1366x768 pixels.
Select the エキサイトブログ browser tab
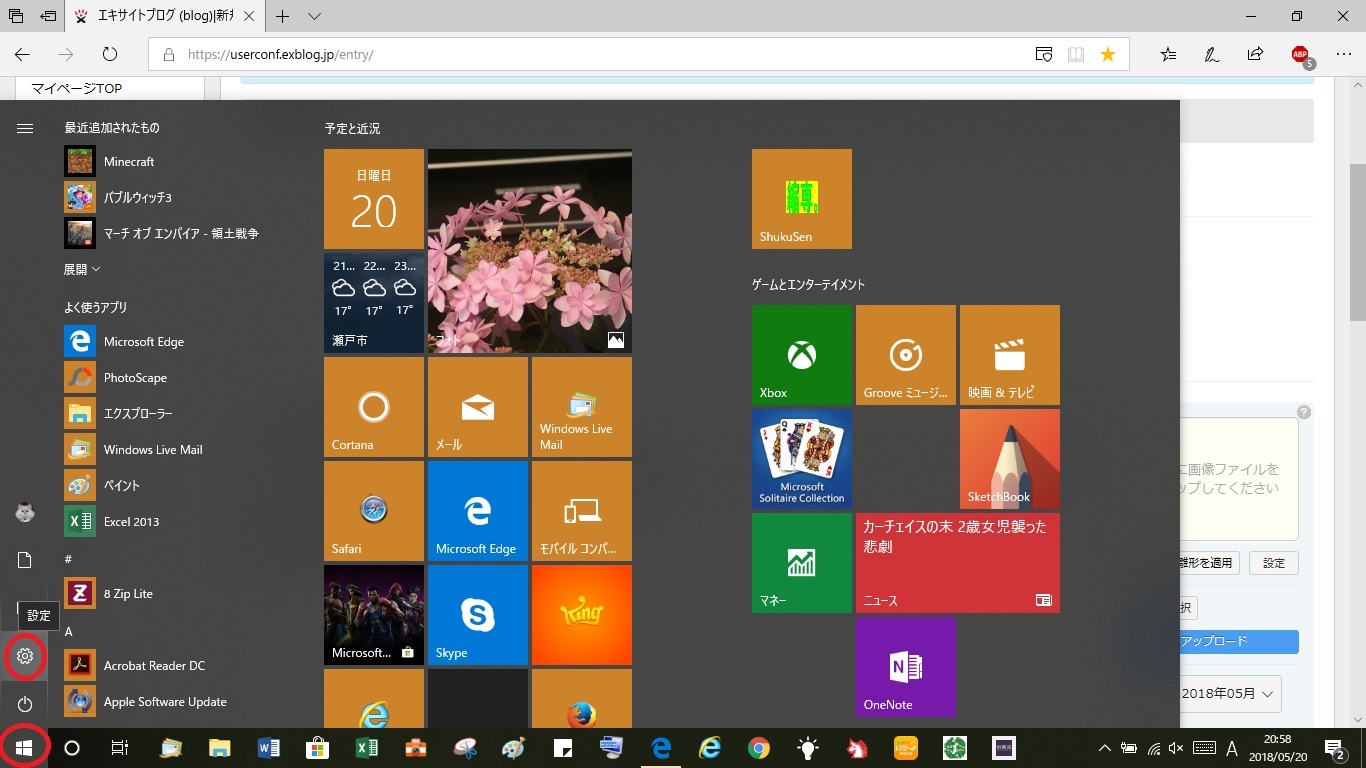tap(165, 17)
